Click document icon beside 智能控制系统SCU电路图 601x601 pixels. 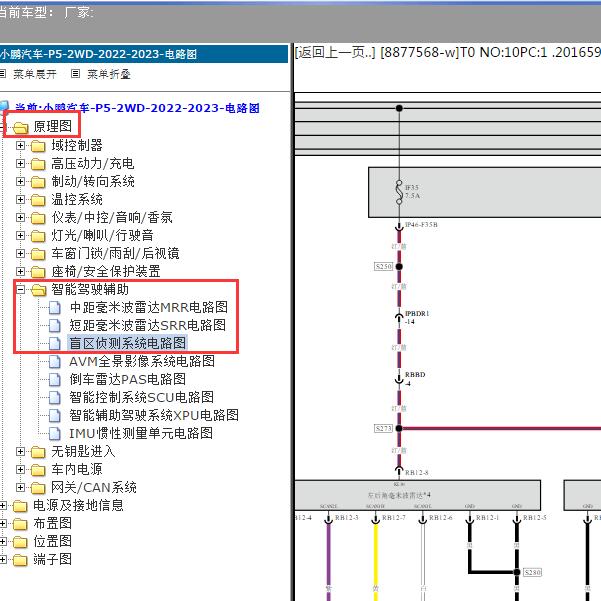54,397
